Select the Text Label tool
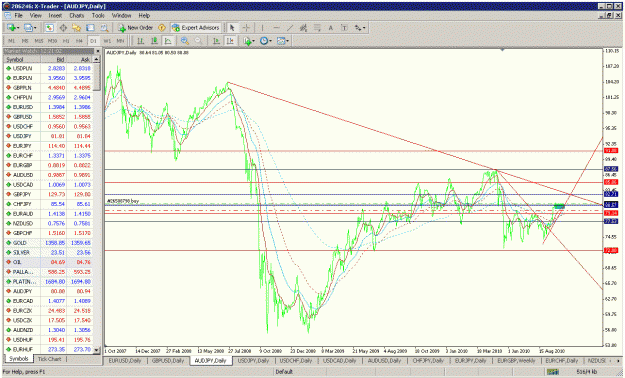The width and height of the screenshot is (625, 378). coord(344,28)
